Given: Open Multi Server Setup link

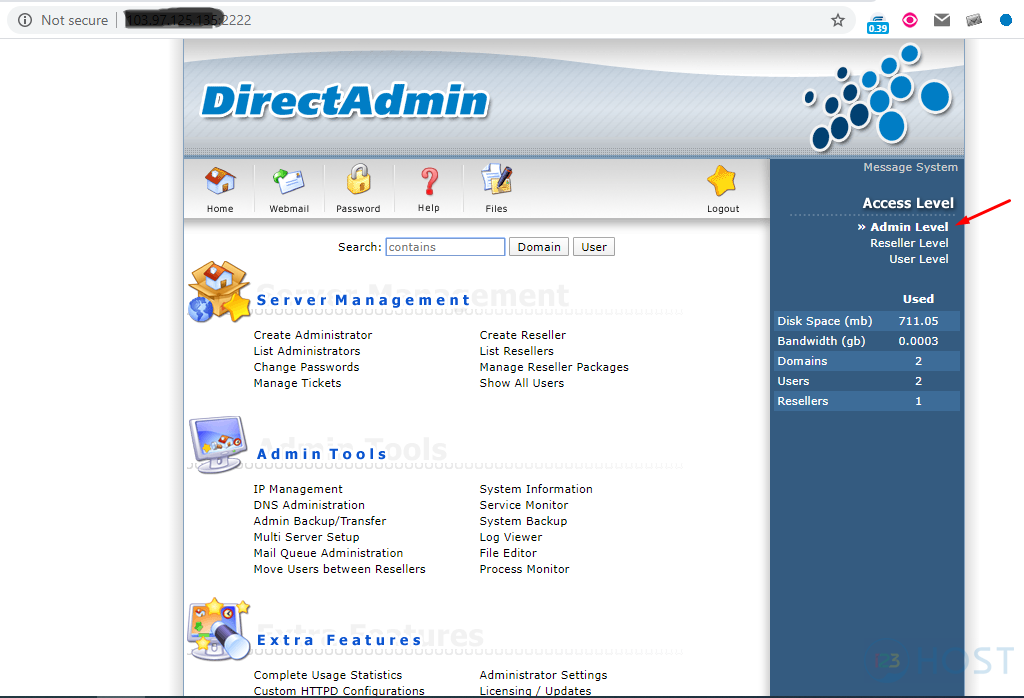Looking at the screenshot, I should point(306,537).
